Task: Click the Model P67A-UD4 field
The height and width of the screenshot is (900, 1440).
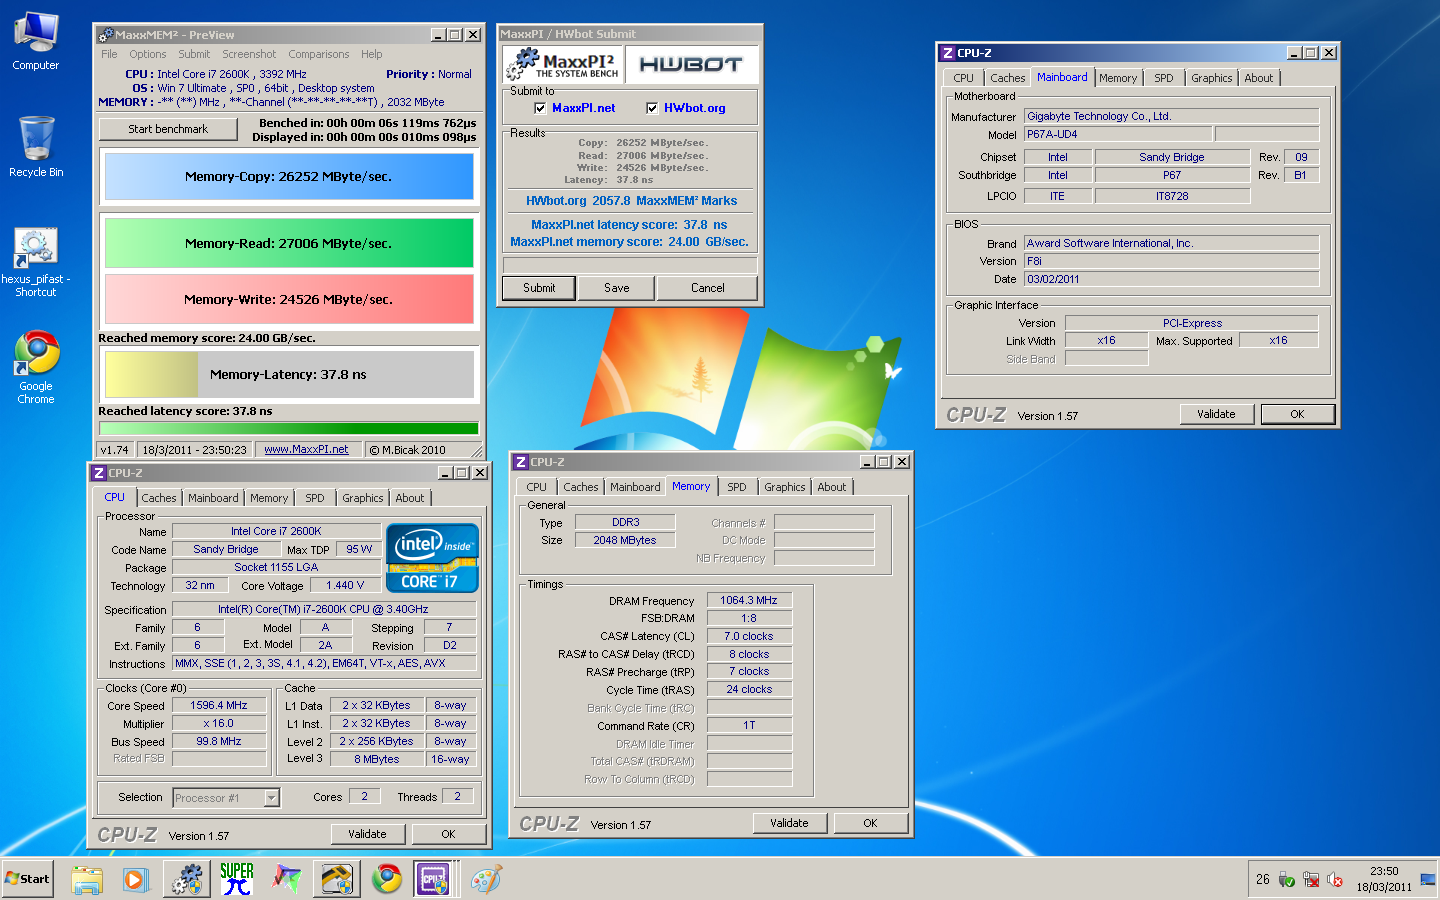Action: click(1118, 134)
